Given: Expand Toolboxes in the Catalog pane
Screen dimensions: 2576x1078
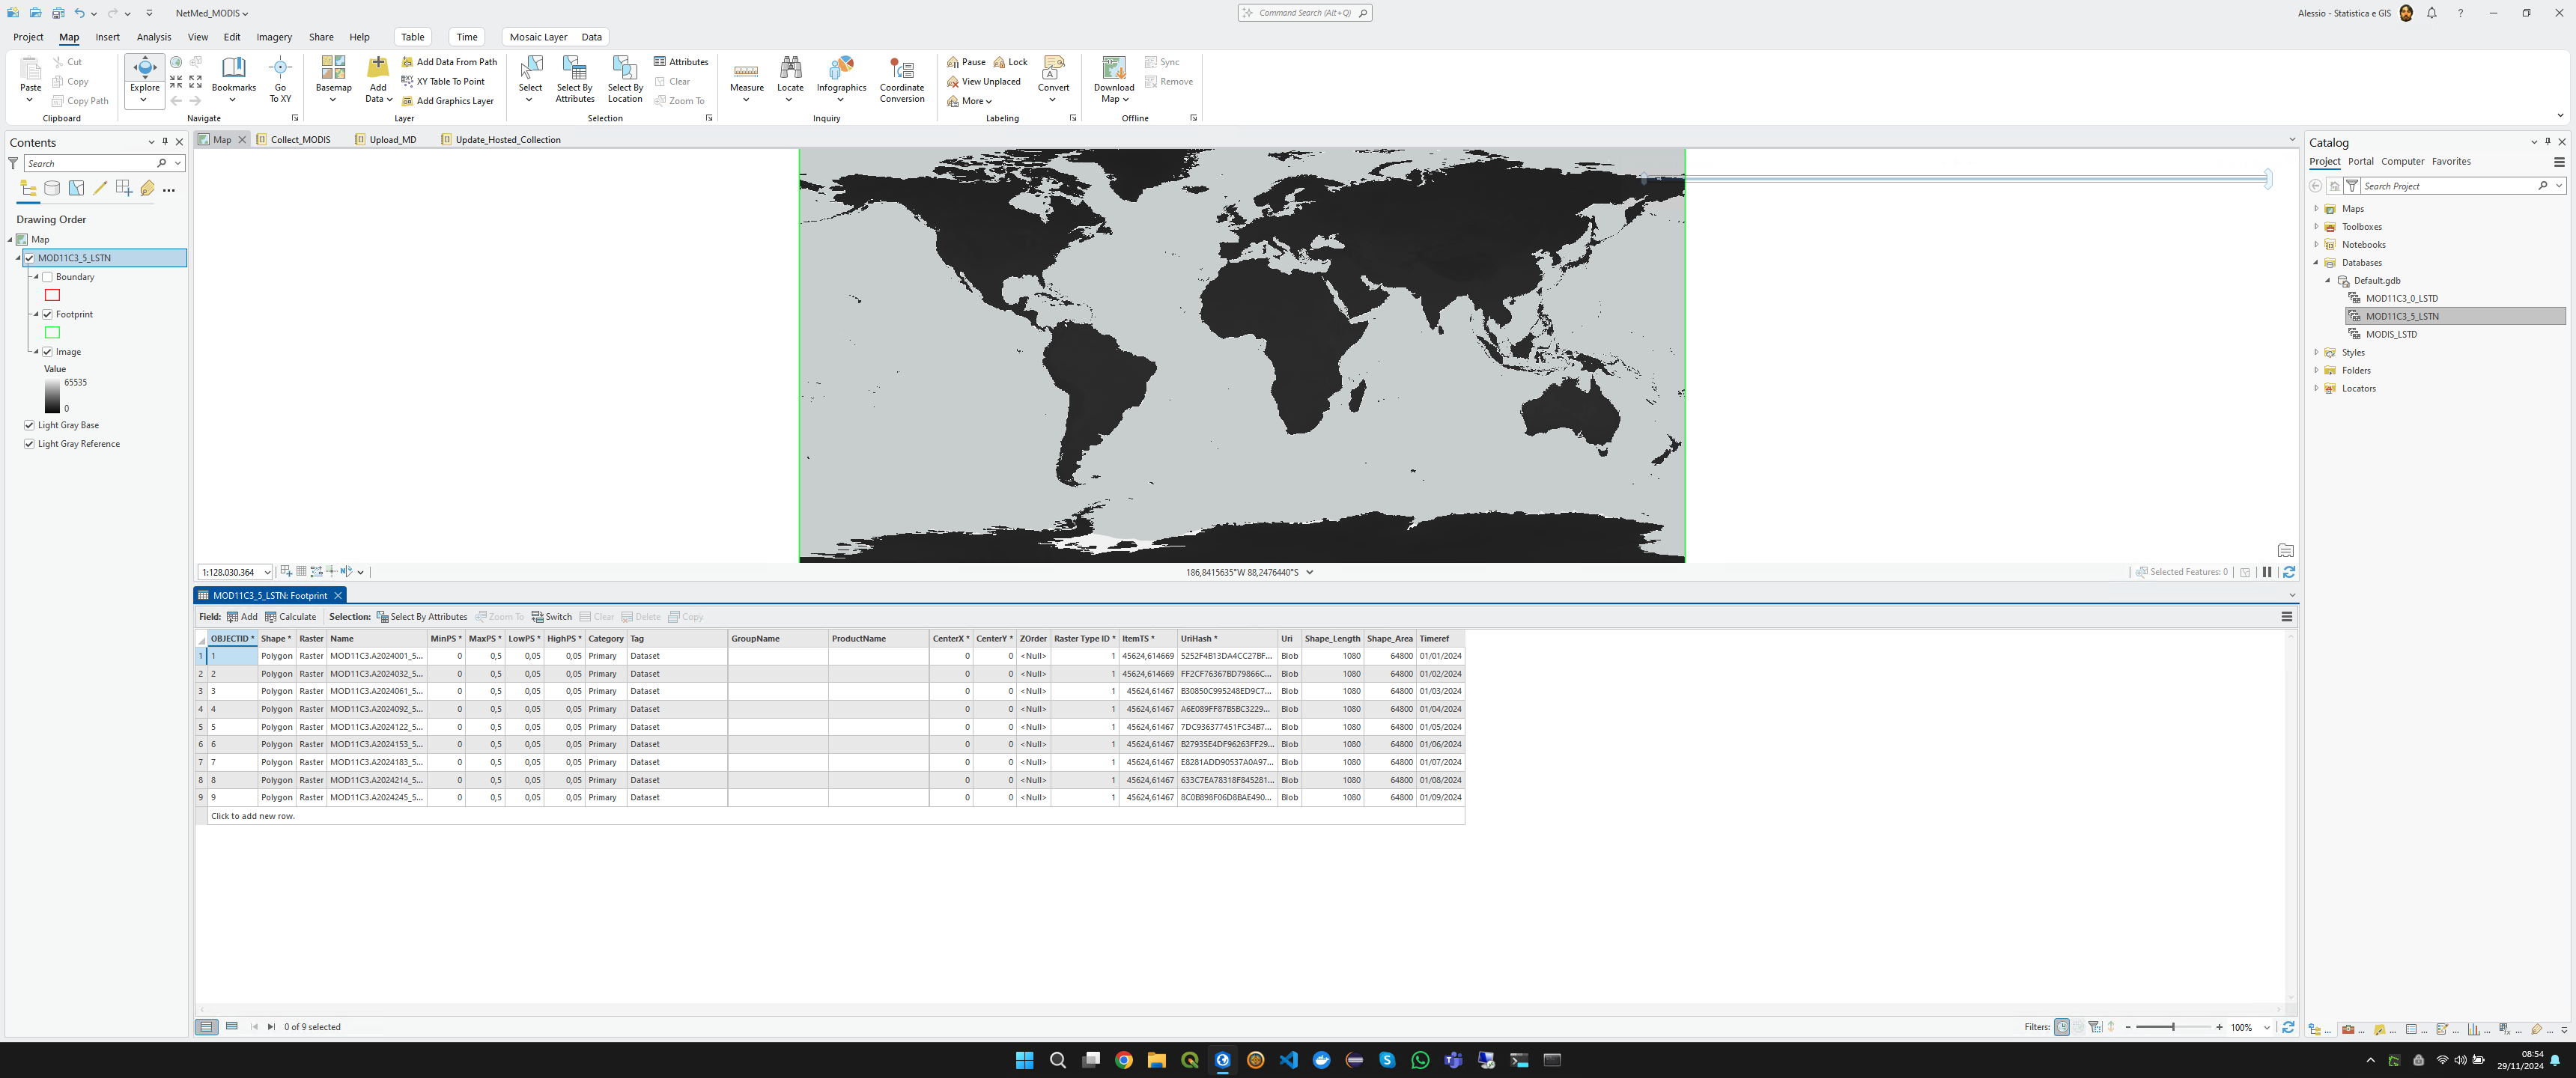Looking at the screenshot, I should tap(2316, 226).
